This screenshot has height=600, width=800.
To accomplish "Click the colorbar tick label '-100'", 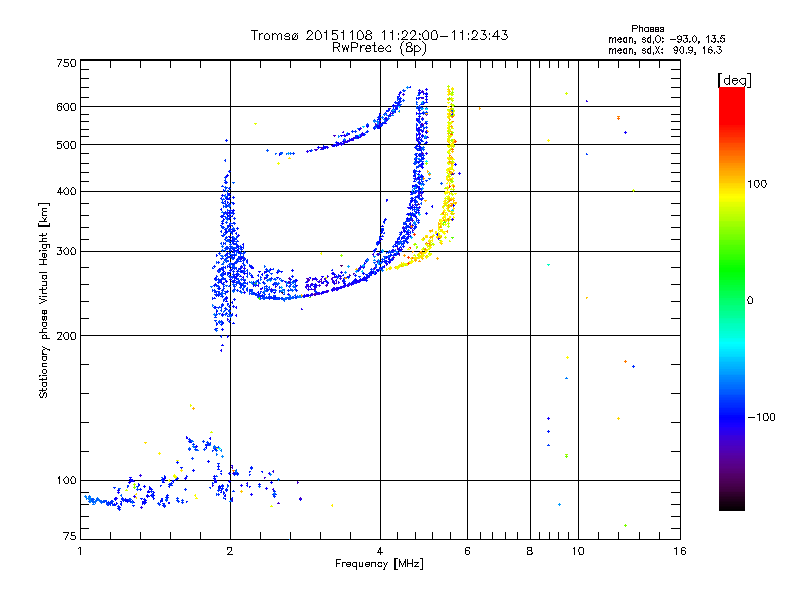I will tap(761, 417).
